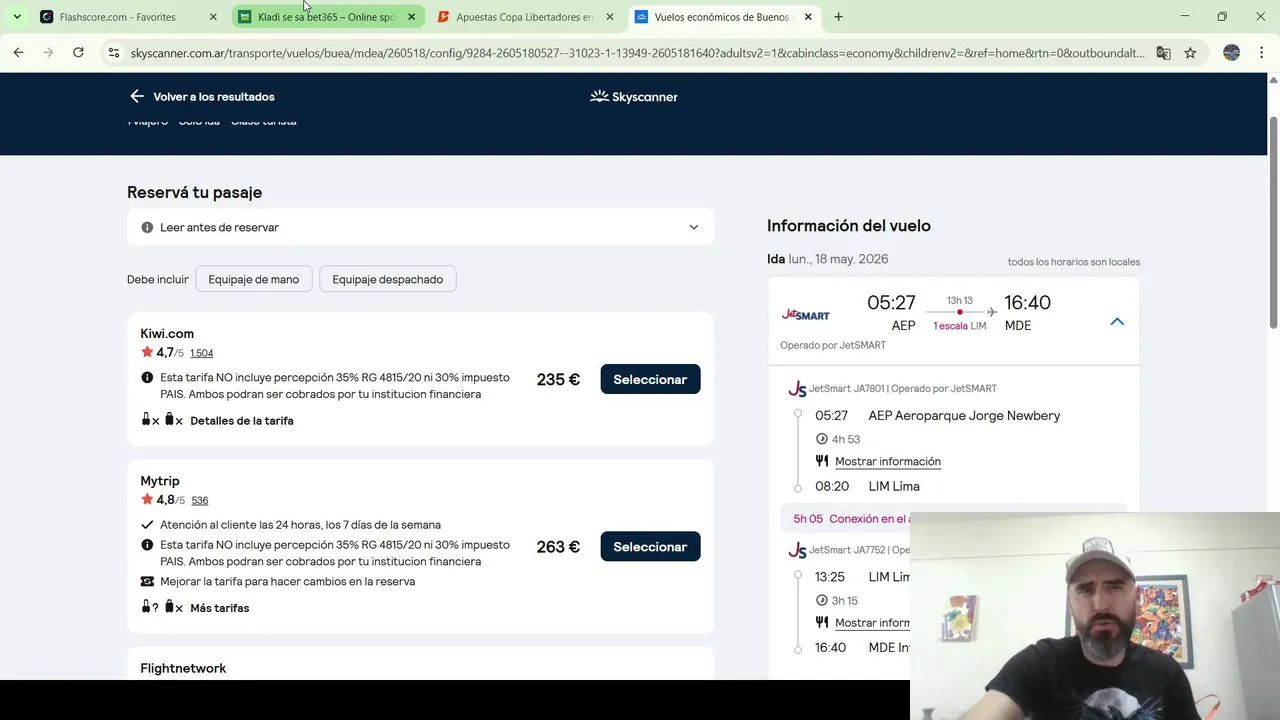Open Mytrip Más tarifas link
The width and height of the screenshot is (1280, 720).
click(220, 608)
